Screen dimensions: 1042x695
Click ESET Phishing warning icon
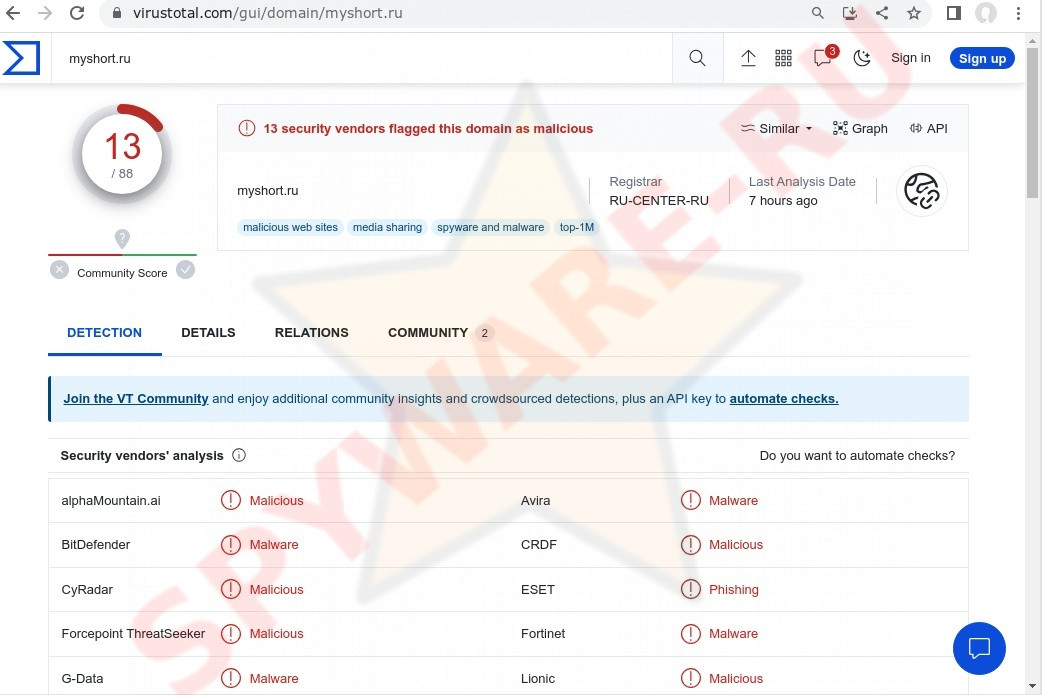691,589
